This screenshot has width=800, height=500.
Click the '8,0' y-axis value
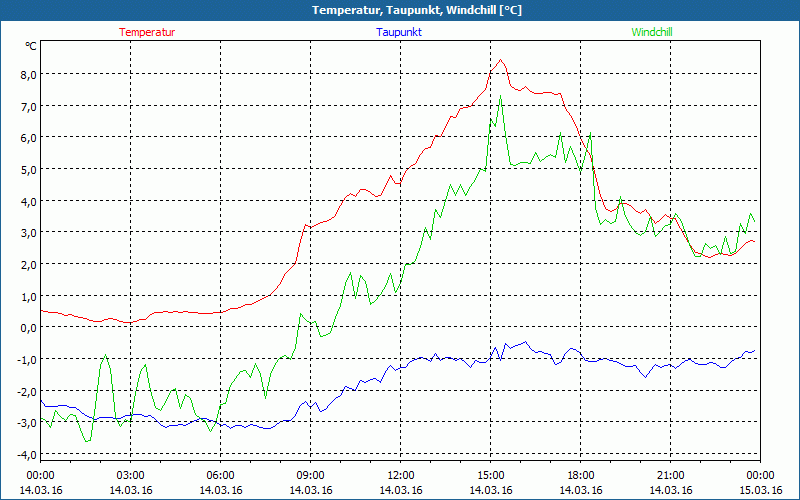29,74
